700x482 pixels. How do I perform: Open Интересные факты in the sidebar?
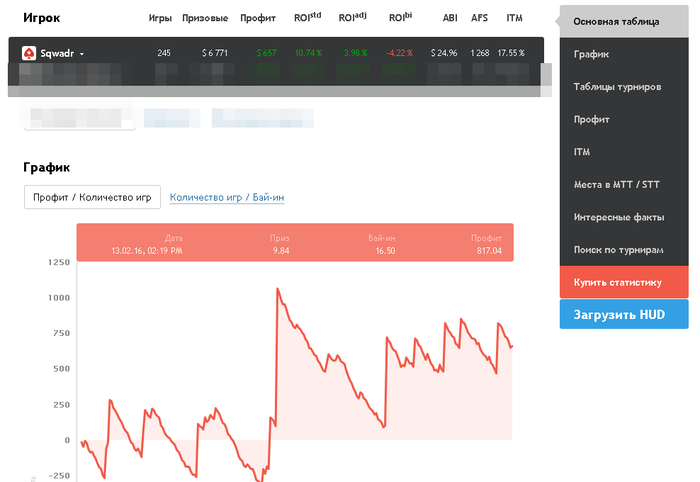[x=624, y=217]
